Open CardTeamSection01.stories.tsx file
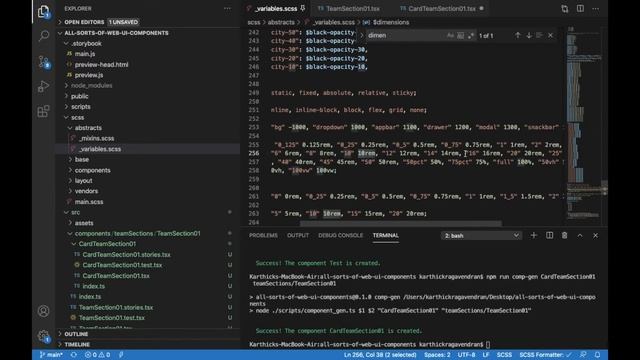This screenshot has height=360, width=640. [x=127, y=255]
